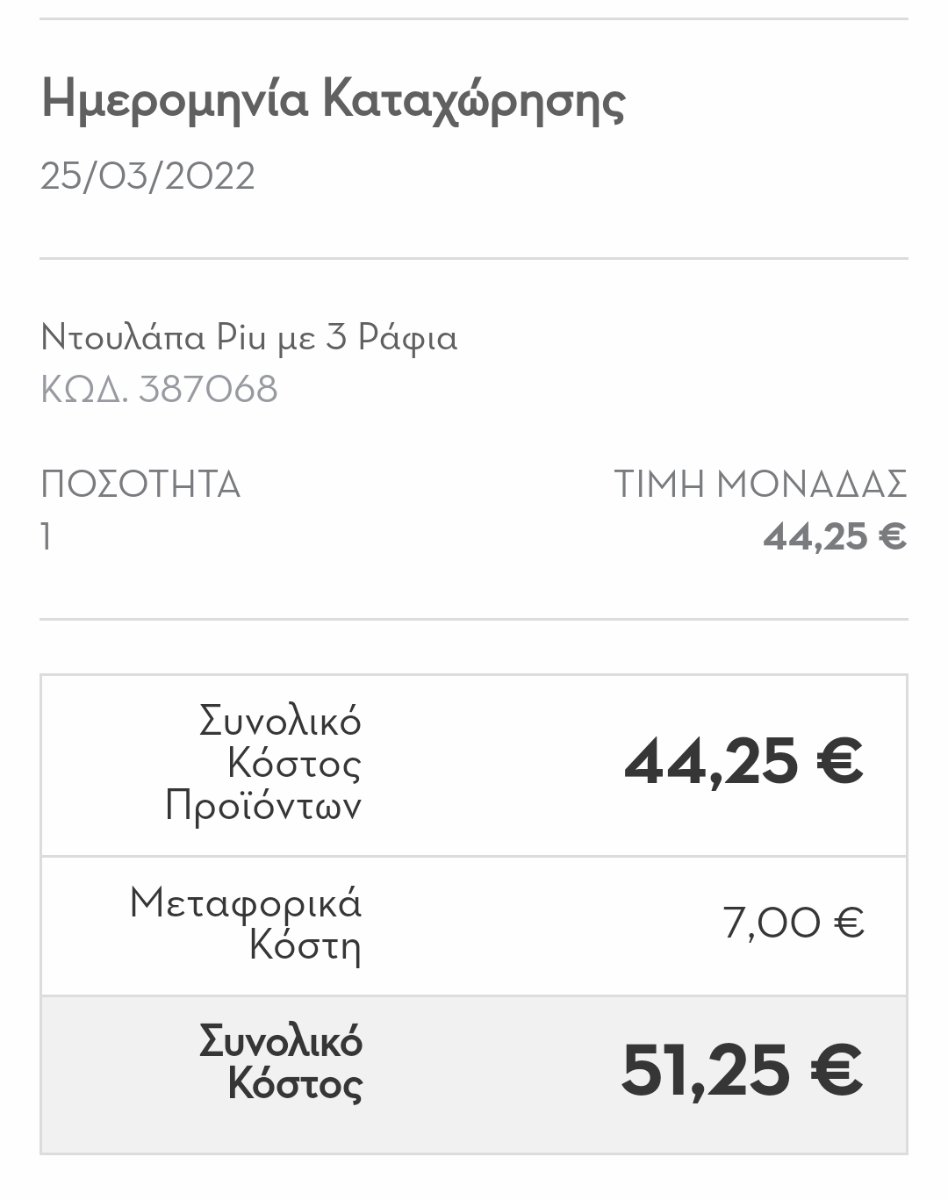Click the Συνολικό Κόστος Προϊόντων label
The image size is (948, 1200).
pyautogui.click(x=263, y=763)
